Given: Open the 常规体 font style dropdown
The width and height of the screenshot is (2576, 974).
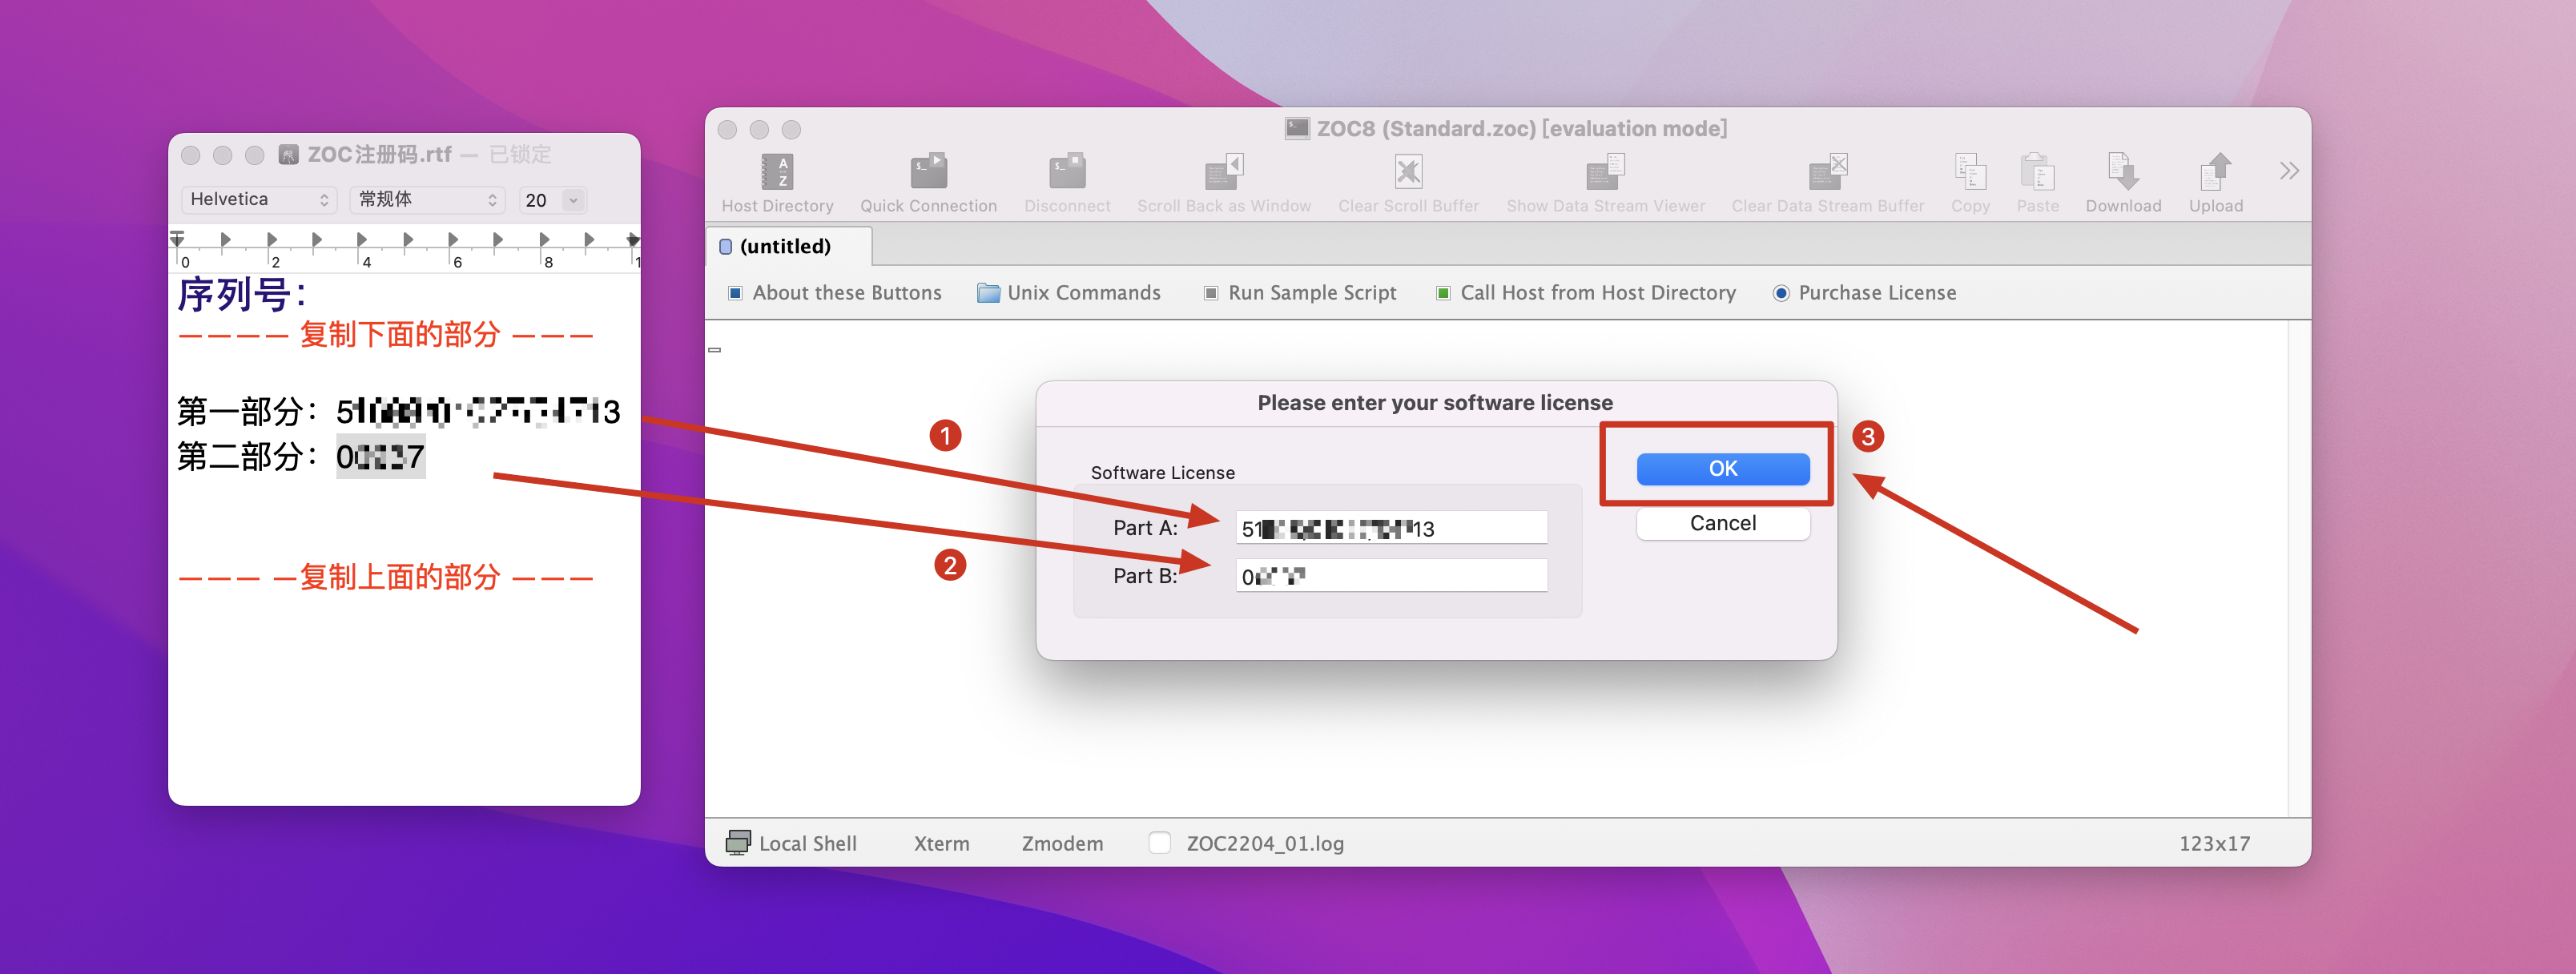Looking at the screenshot, I should 427,200.
